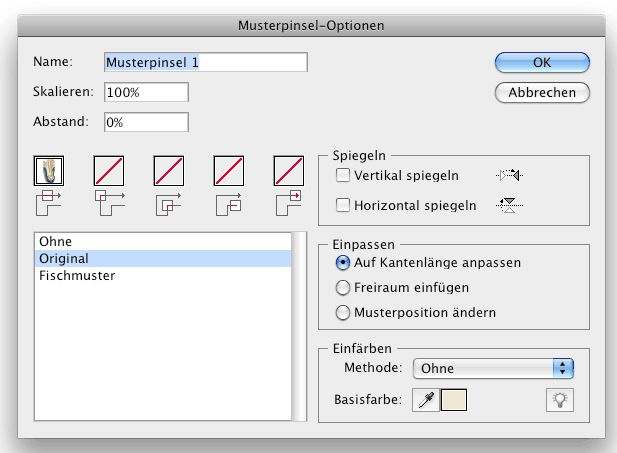This screenshot has height=453, width=617.
Task: Open the Methode dropdown menu
Action: click(492, 368)
